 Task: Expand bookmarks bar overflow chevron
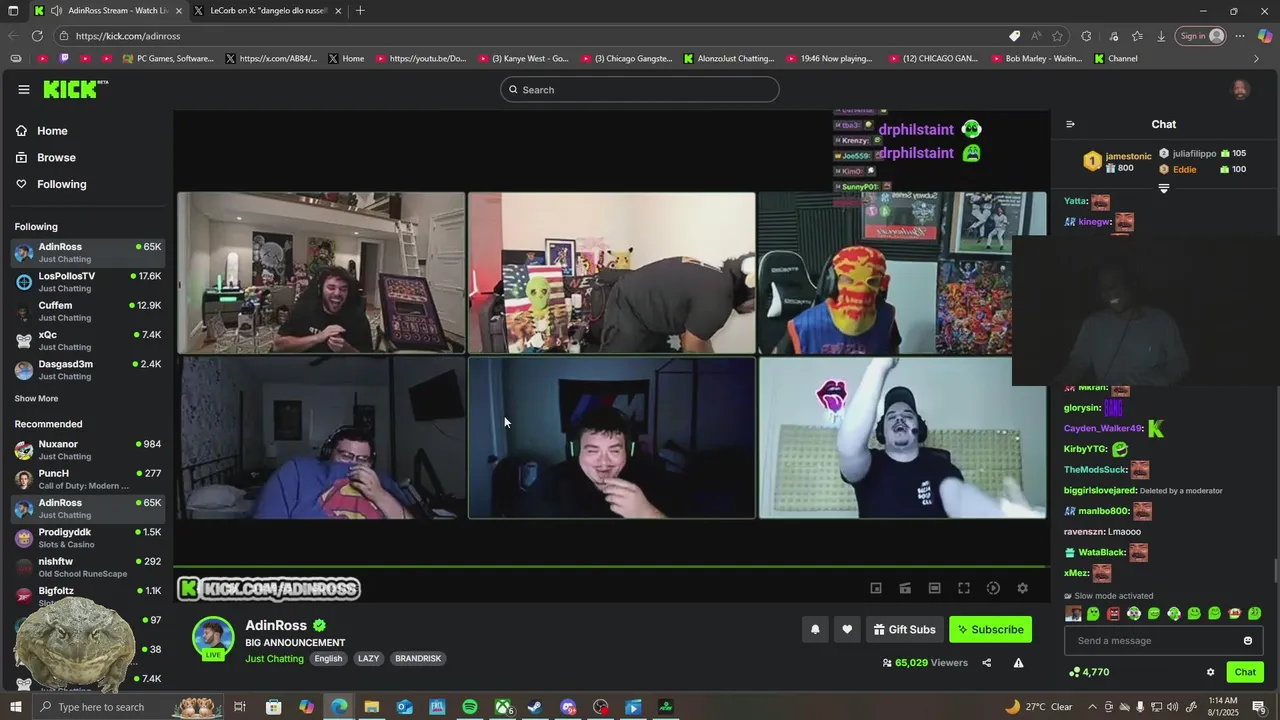point(1257,58)
